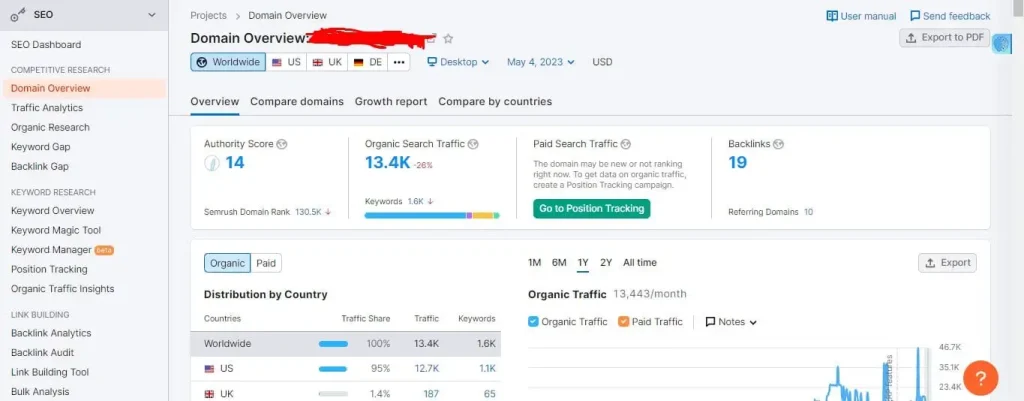Open Position Tracking in sidebar
This screenshot has width=1024, height=401.
tap(49, 269)
